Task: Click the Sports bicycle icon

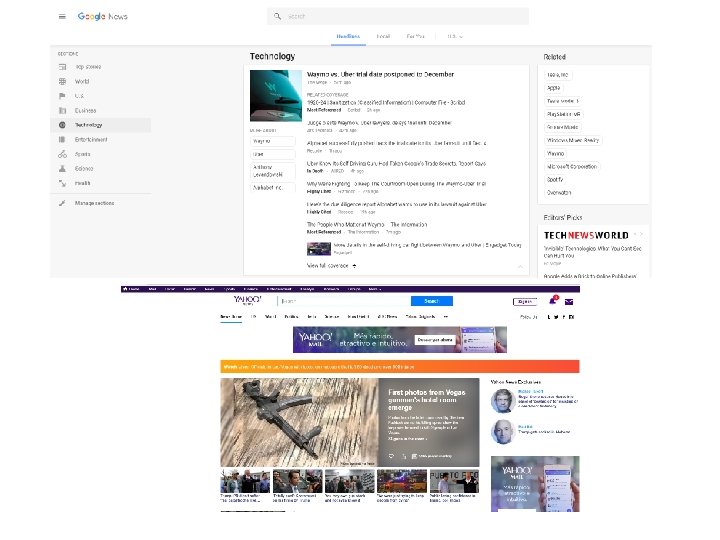Action: click(x=62, y=154)
